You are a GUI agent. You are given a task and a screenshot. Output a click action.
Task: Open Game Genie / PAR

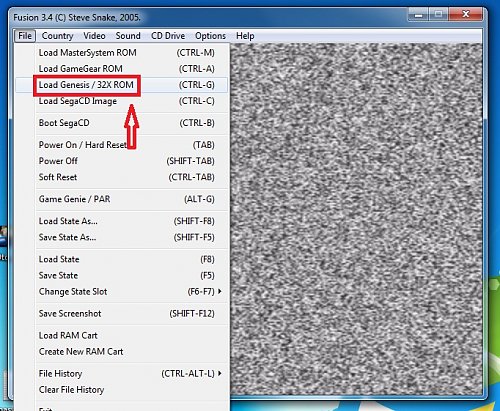point(122,199)
